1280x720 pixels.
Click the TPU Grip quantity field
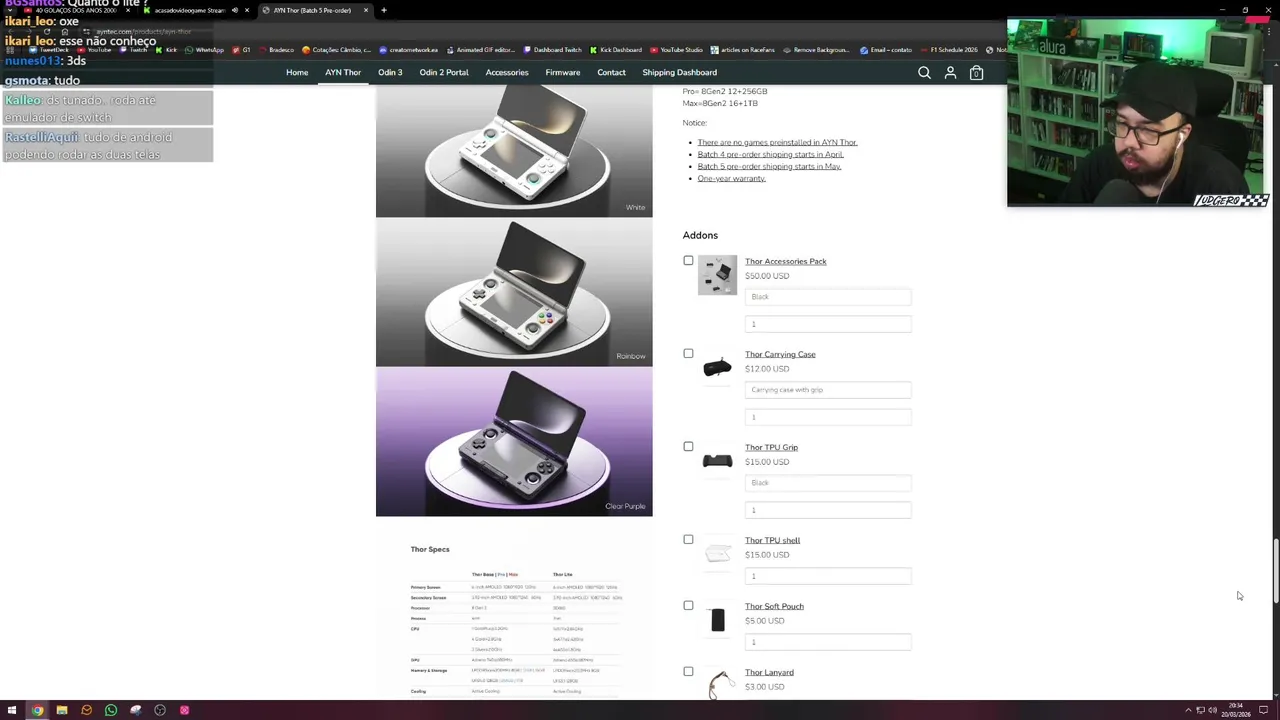pos(828,510)
